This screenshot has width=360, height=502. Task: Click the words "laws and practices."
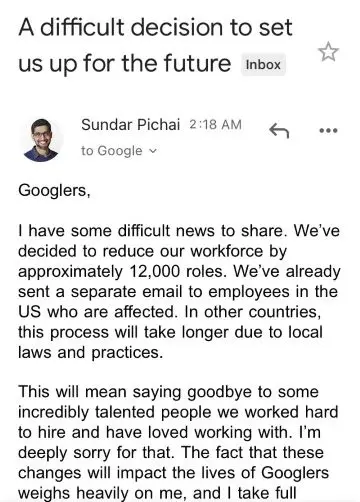tap(91, 353)
